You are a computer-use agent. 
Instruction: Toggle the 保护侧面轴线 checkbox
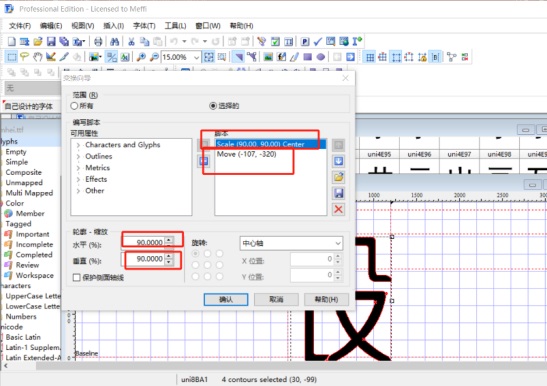click(76, 277)
